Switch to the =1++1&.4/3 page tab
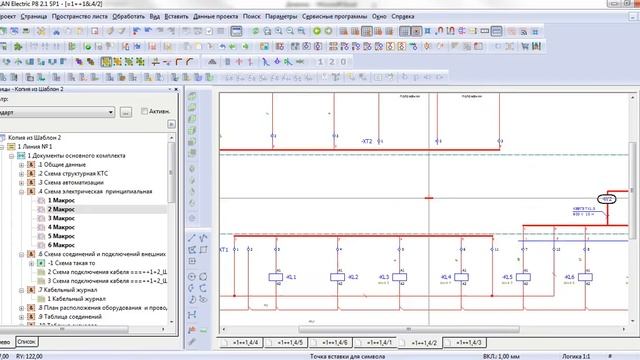The height and width of the screenshot is (360, 640). [x=464, y=342]
